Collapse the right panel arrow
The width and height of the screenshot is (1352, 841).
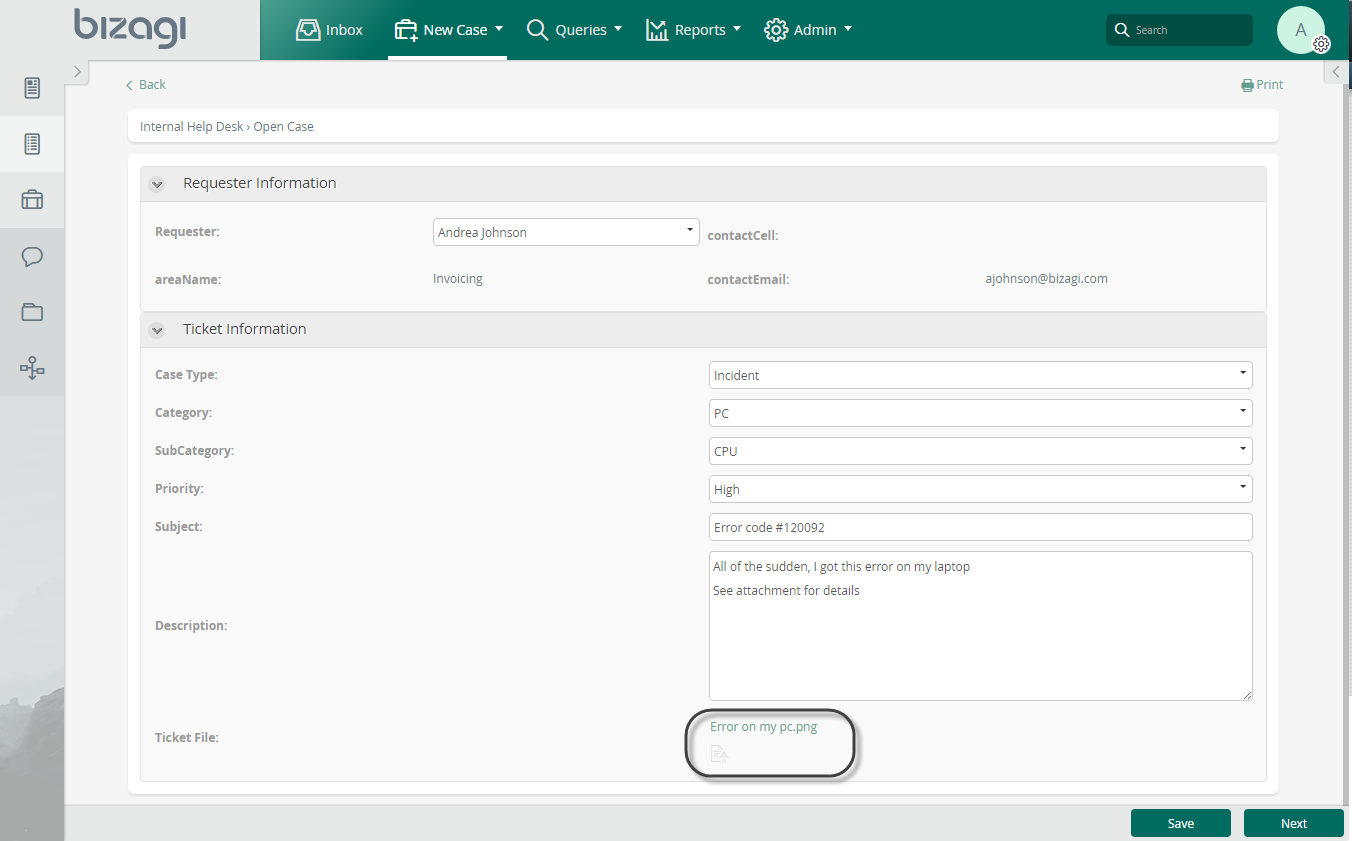pyautogui.click(x=1337, y=72)
